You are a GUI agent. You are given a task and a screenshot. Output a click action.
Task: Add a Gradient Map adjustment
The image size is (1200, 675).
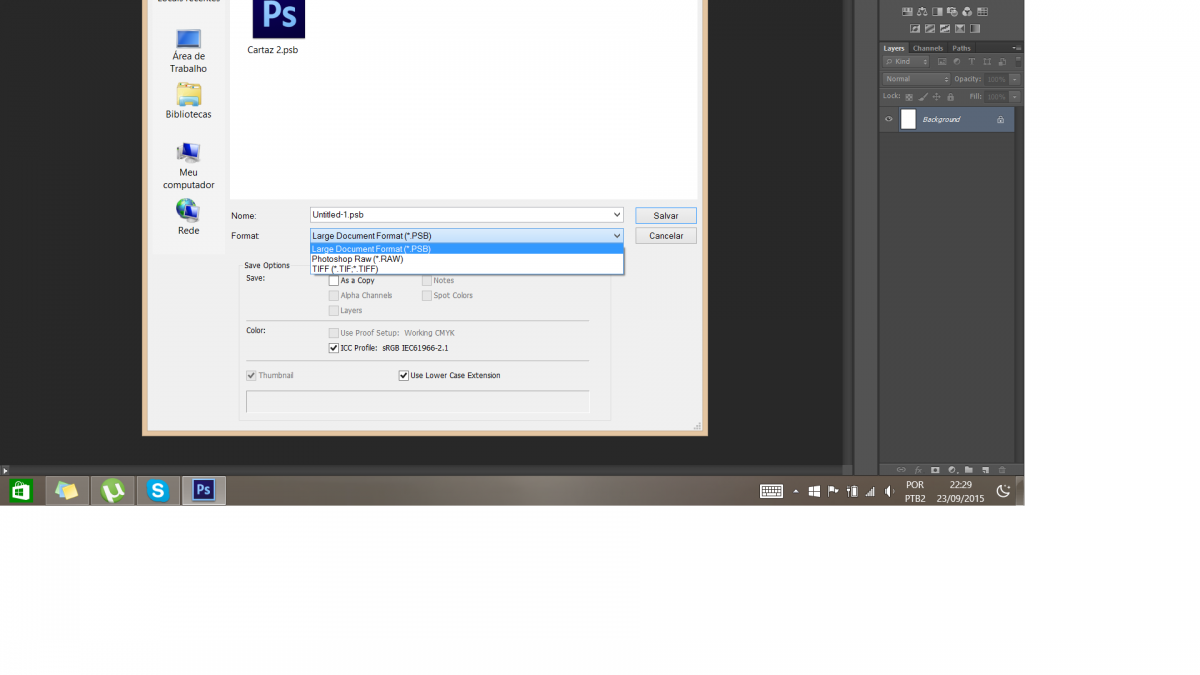coord(975,29)
